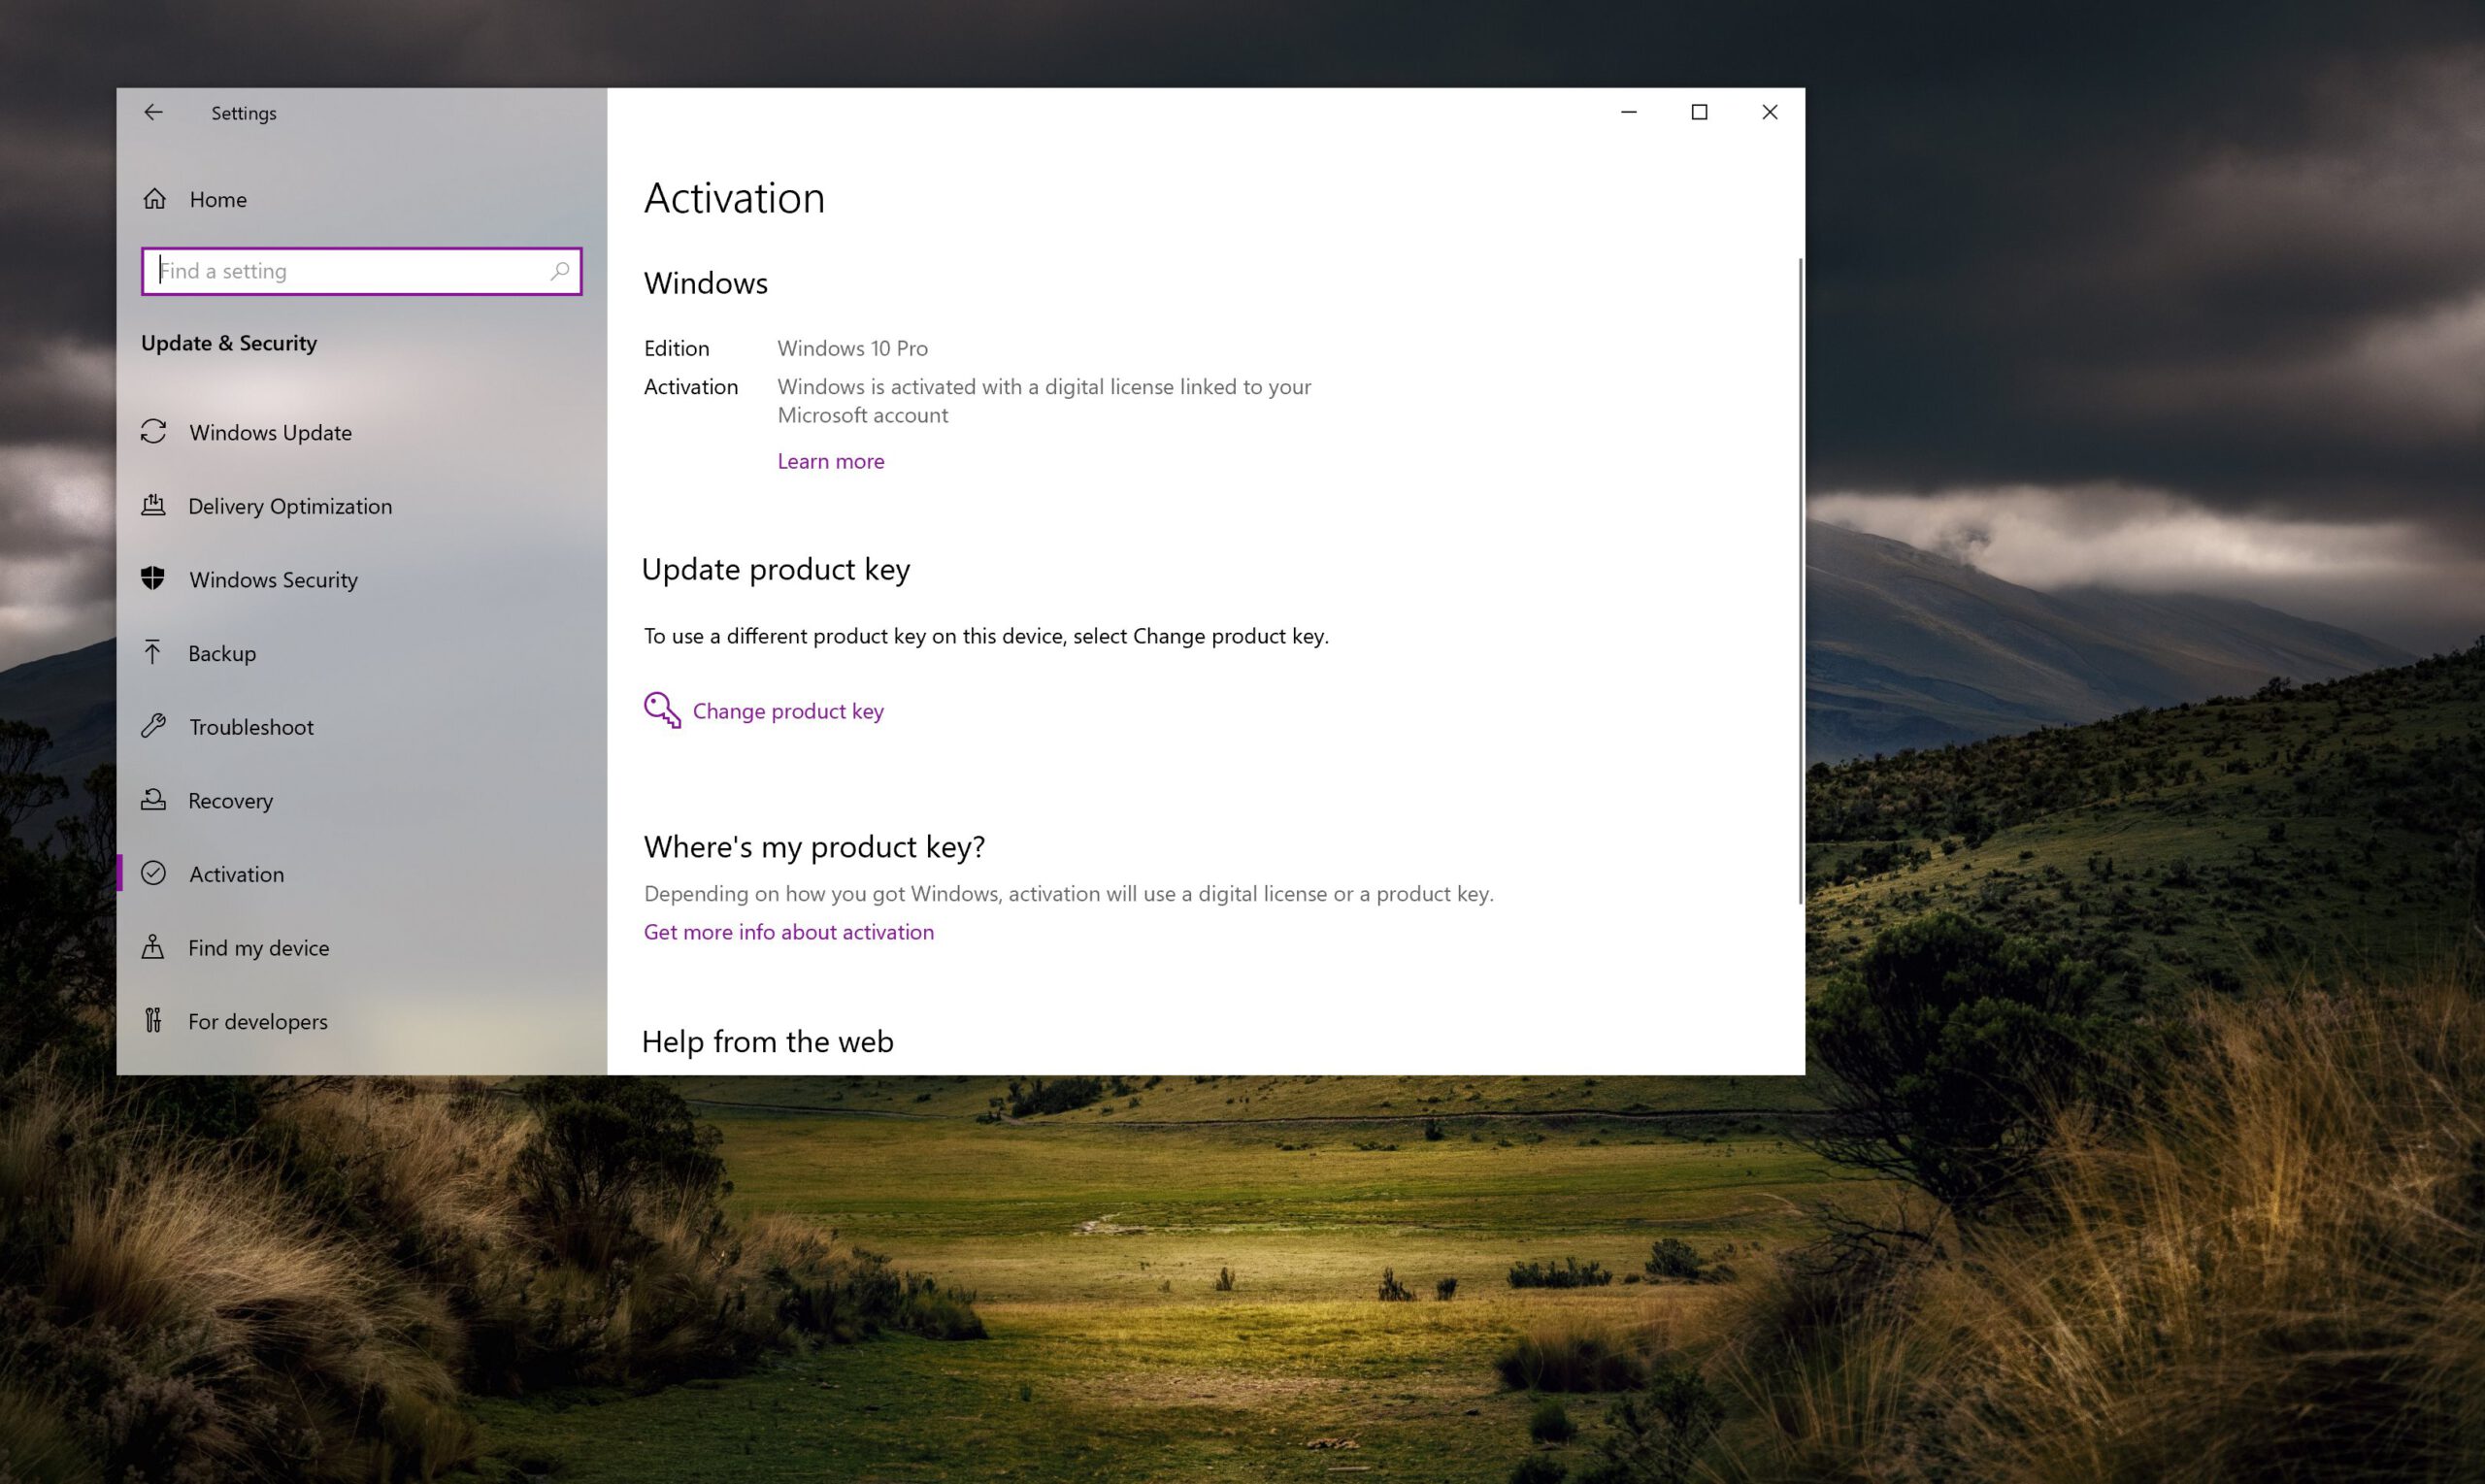This screenshot has width=2485, height=1484.
Task: Click the search magnifier icon
Action: point(560,271)
